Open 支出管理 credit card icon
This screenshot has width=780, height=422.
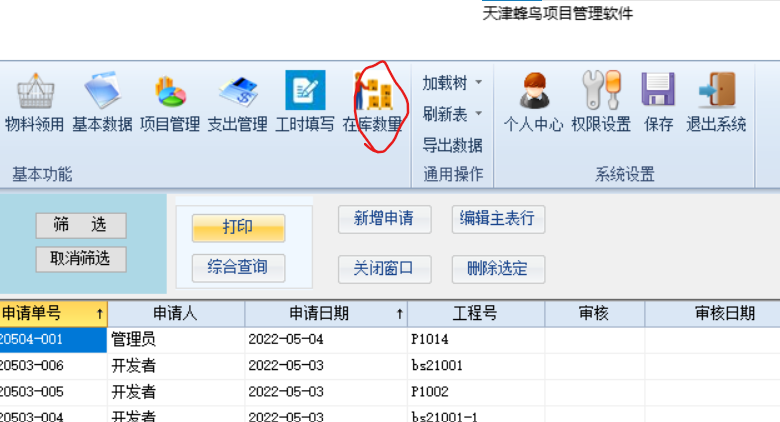pos(238,92)
